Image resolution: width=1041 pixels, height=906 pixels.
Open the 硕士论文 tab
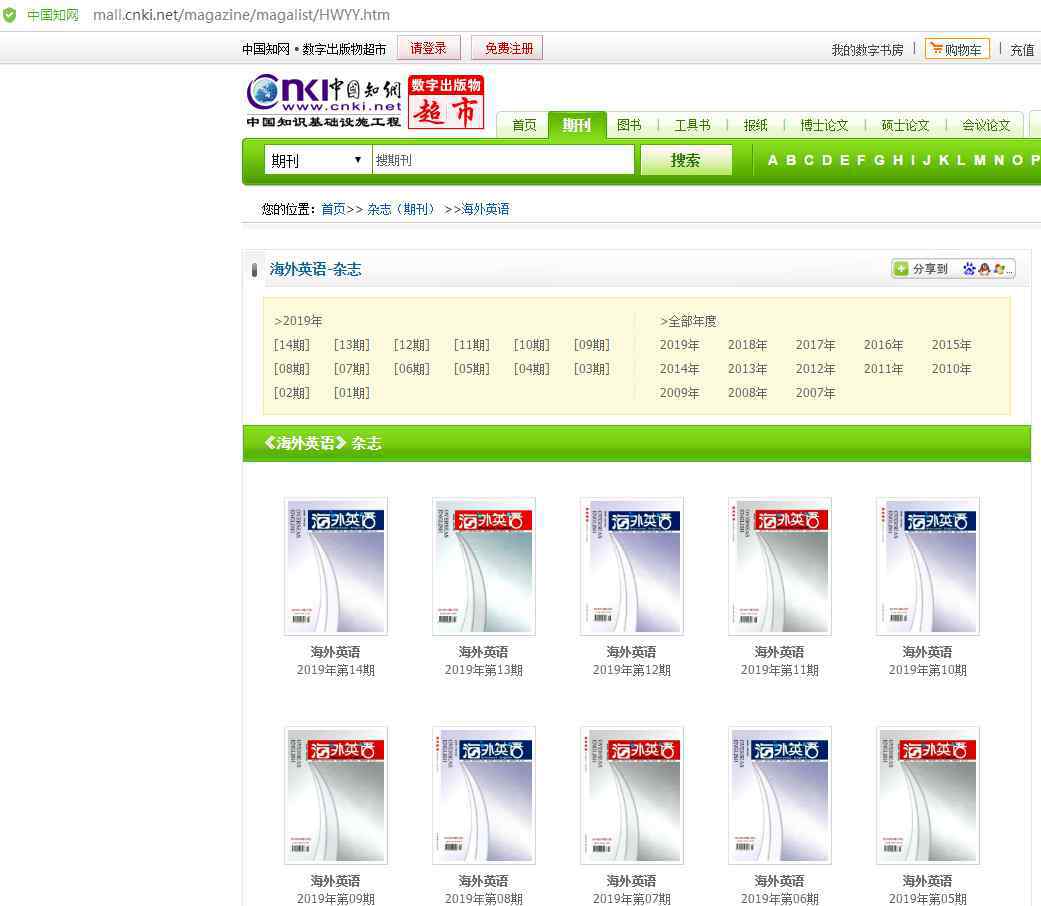click(905, 125)
